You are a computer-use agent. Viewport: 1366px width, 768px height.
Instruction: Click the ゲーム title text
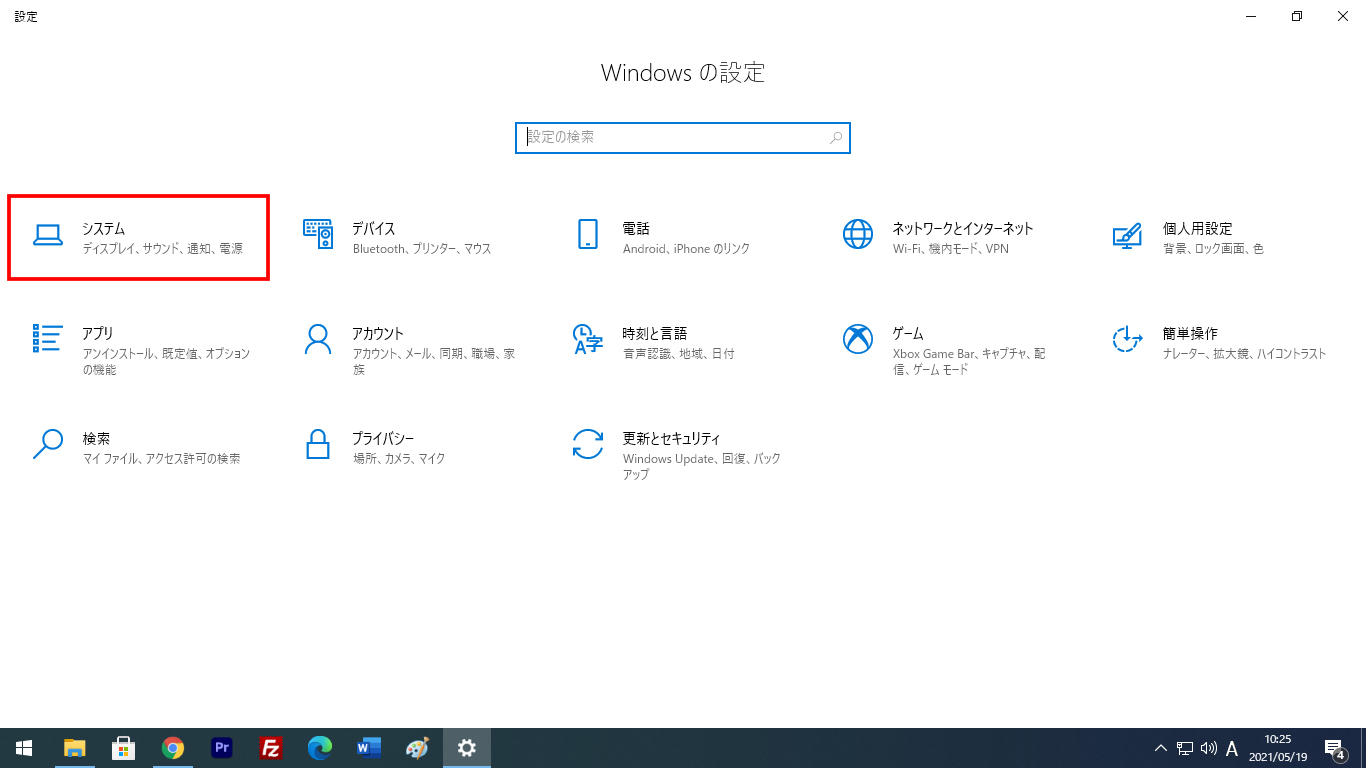[x=908, y=334]
